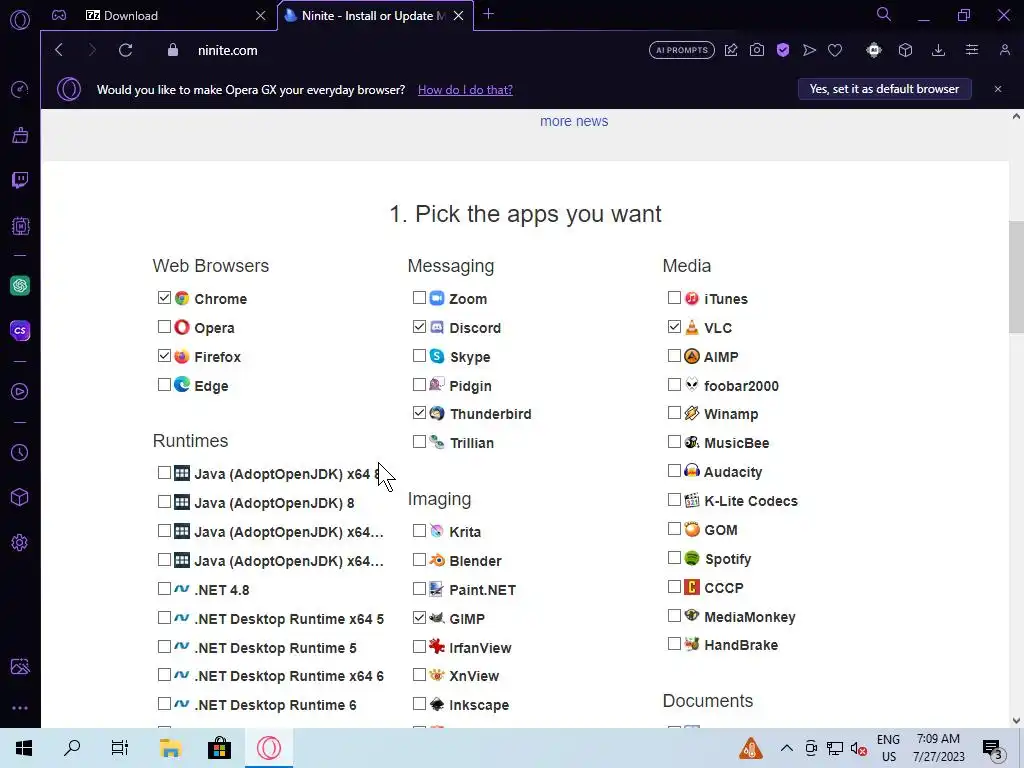Check the Blender checkbox

tap(419, 560)
